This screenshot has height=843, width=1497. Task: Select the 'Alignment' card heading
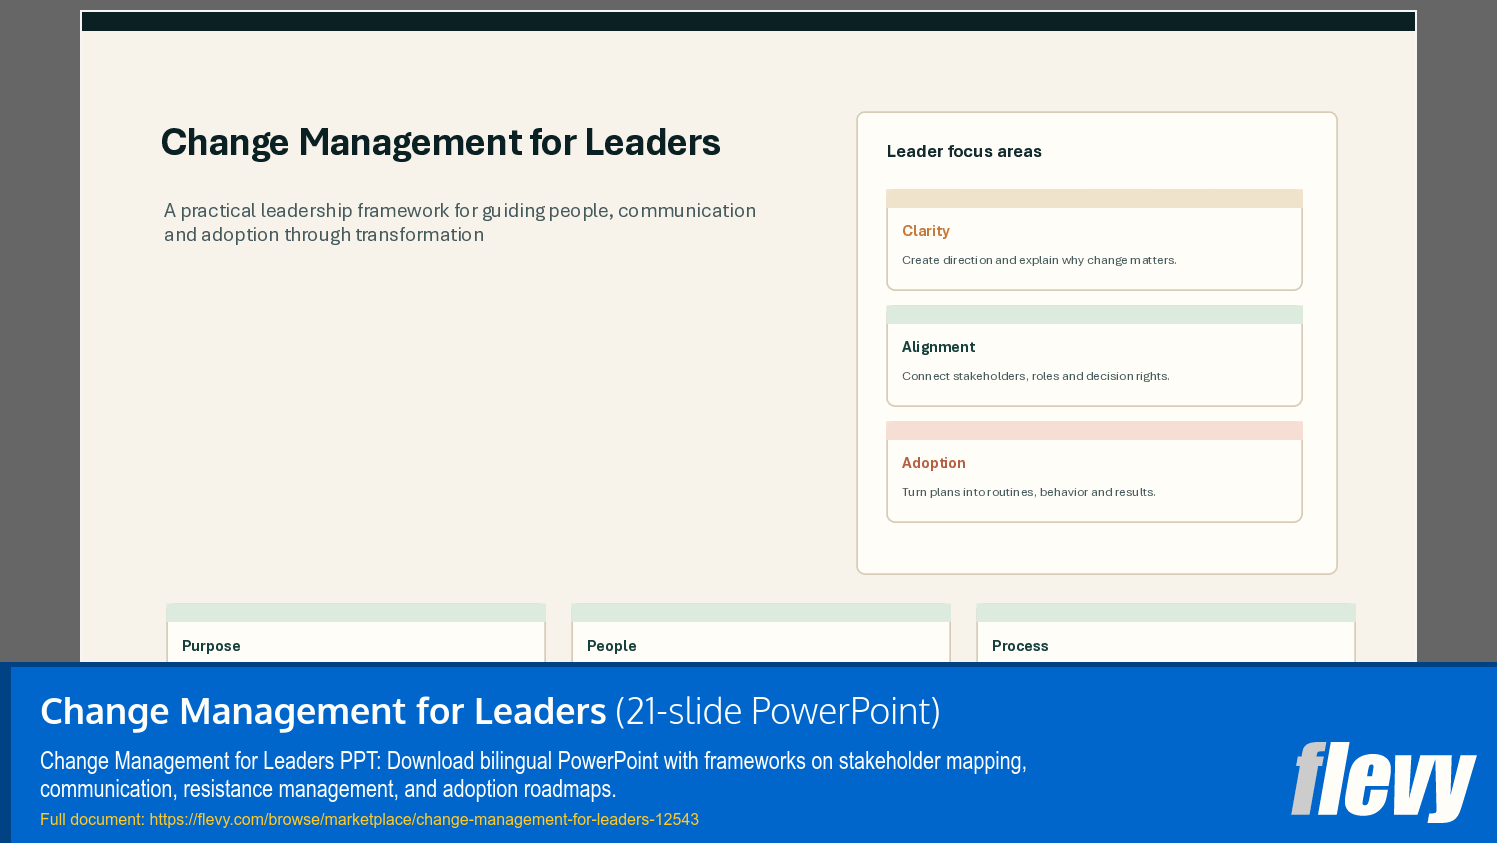[x=938, y=347]
